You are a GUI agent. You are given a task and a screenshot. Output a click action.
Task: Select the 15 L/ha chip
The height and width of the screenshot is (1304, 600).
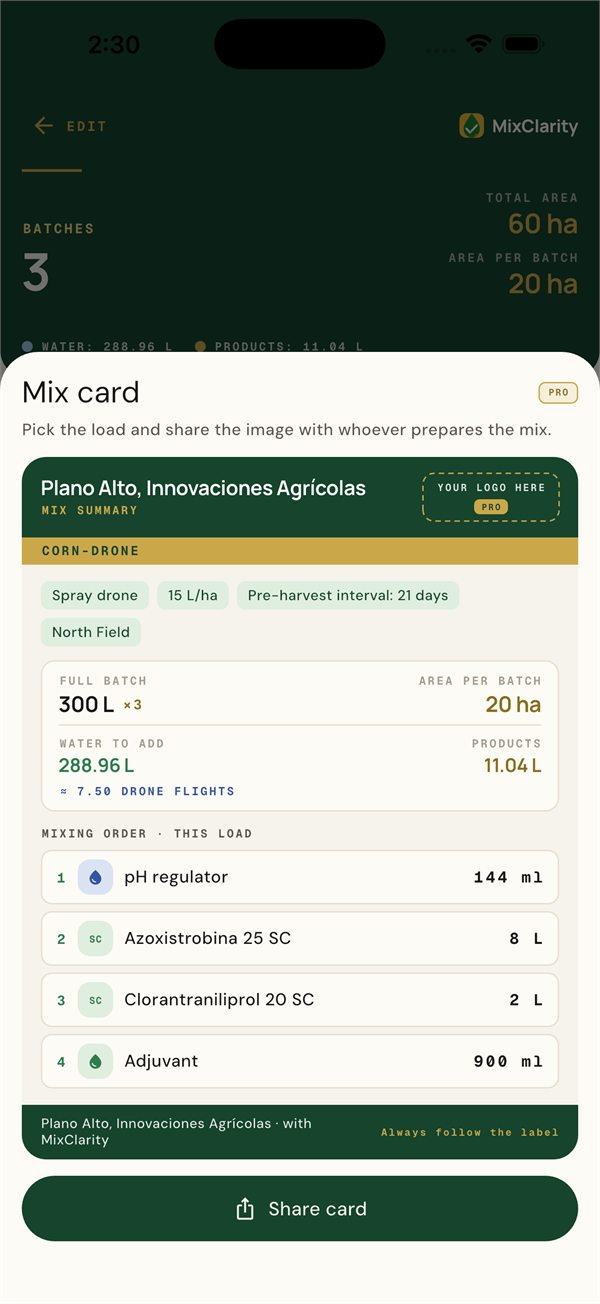pyautogui.click(x=193, y=595)
